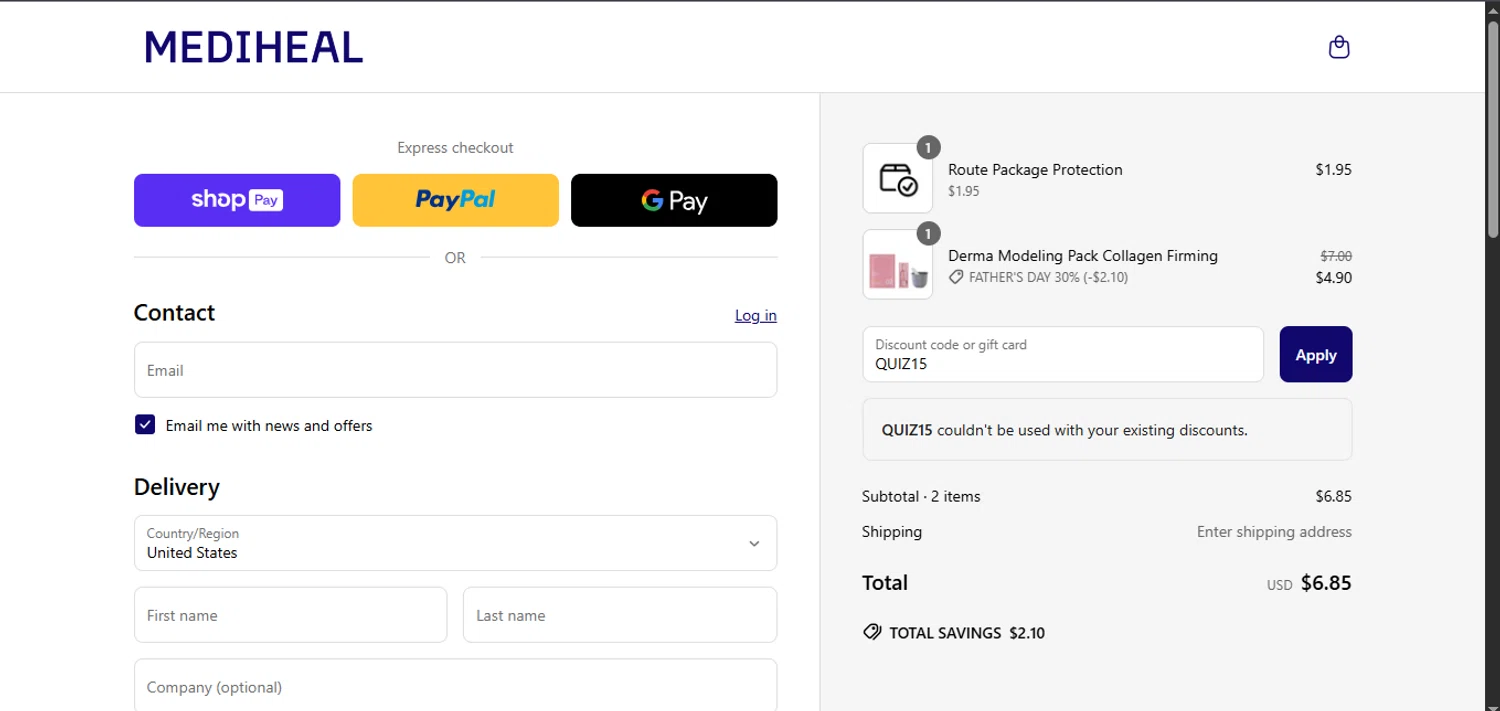This screenshot has width=1500, height=711.
Task: Click the page vertical scrollbar
Action: click(1492, 130)
